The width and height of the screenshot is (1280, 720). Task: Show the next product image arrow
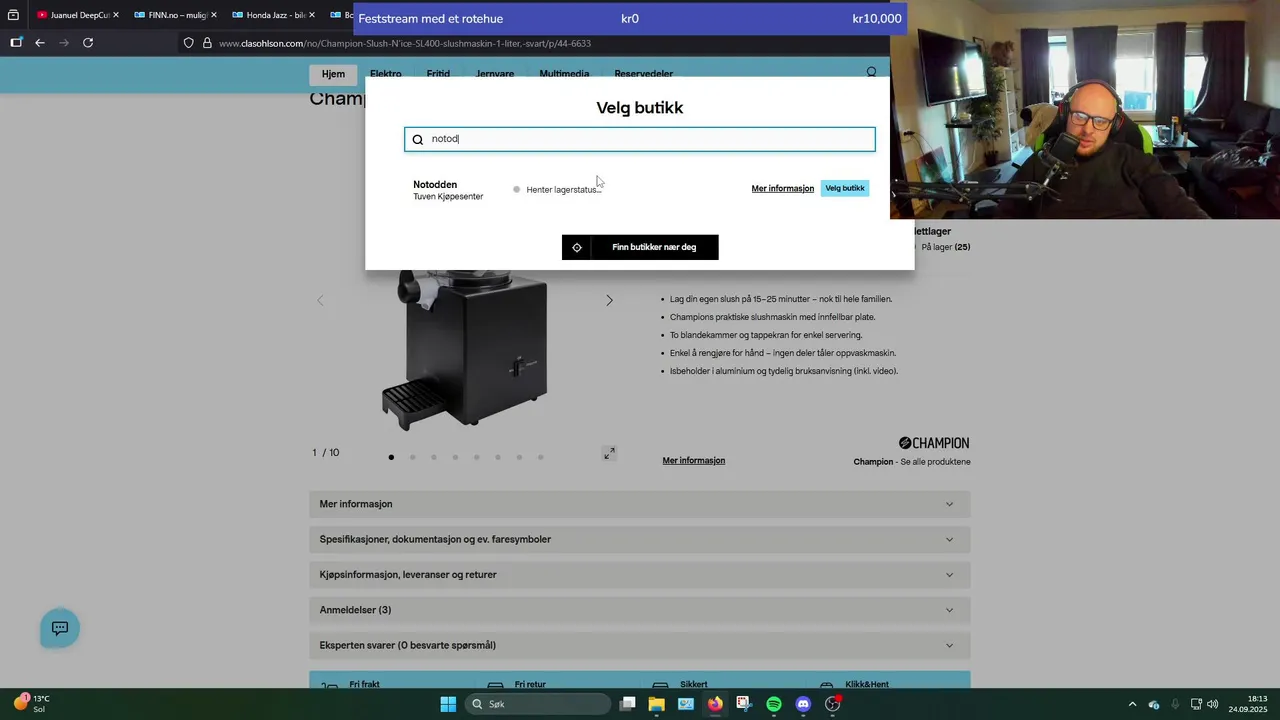[x=609, y=300]
